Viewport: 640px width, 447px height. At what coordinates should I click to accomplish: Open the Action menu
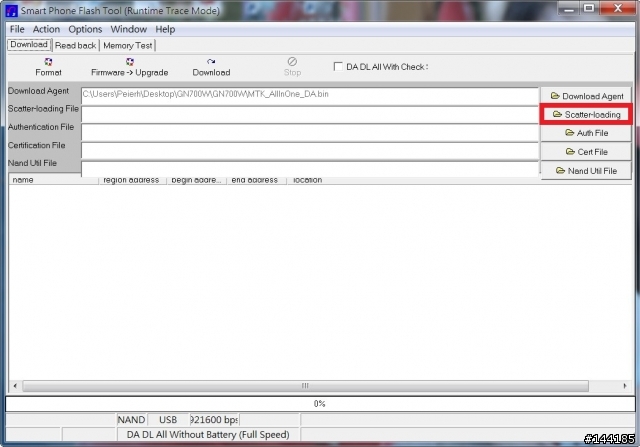(46, 29)
